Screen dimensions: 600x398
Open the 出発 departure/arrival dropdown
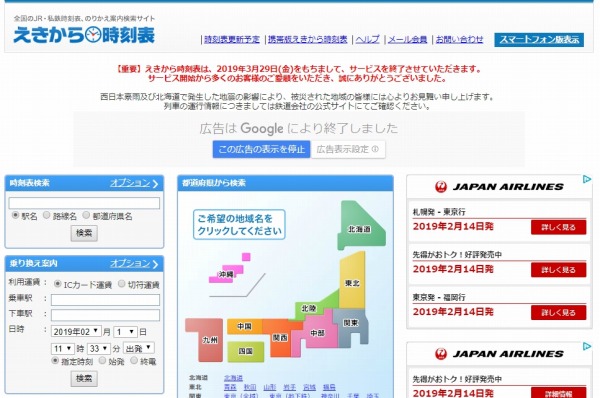(x=139, y=348)
